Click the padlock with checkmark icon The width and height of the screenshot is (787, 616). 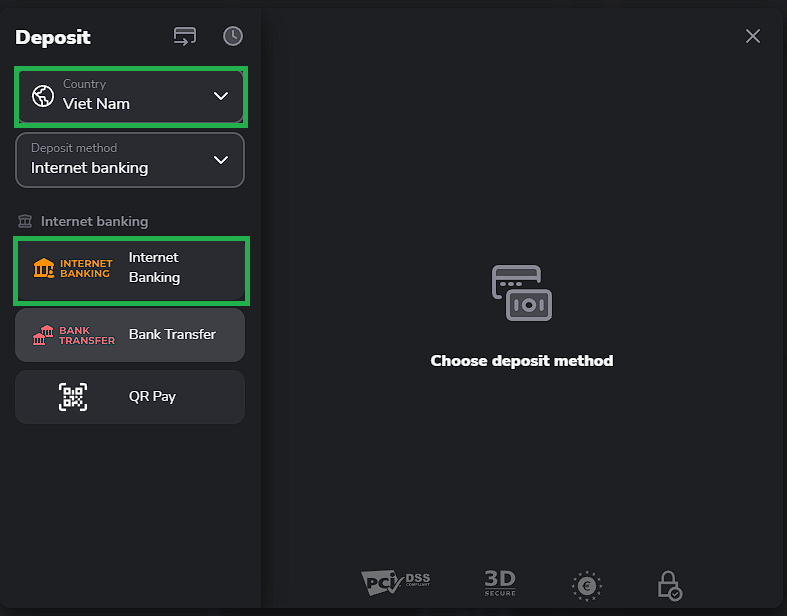click(668, 585)
